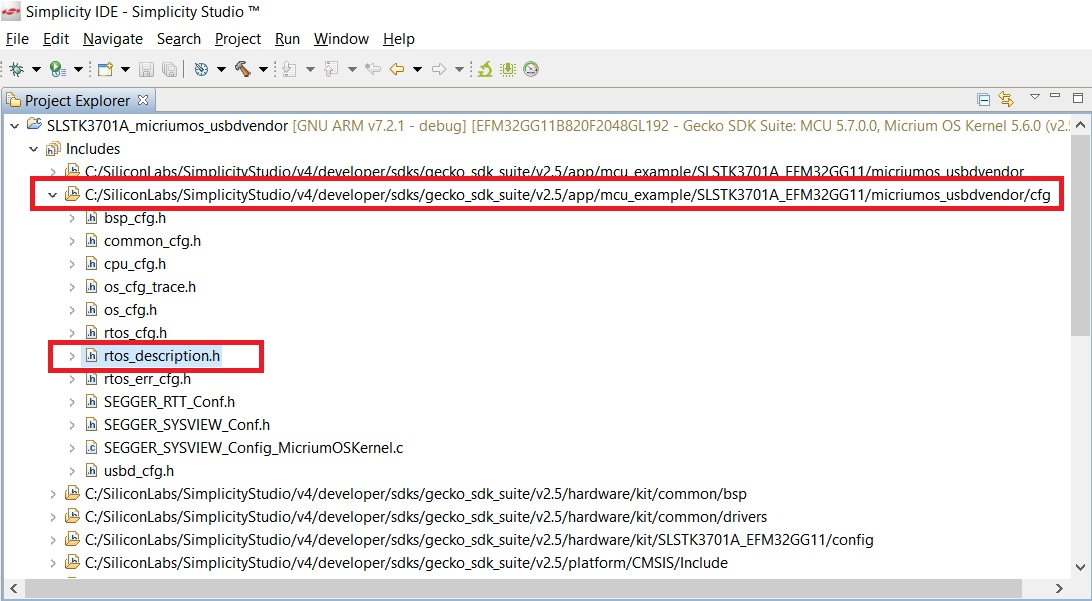Collapse the Includes tree node
The image size is (1092, 601).
[x=33, y=149]
